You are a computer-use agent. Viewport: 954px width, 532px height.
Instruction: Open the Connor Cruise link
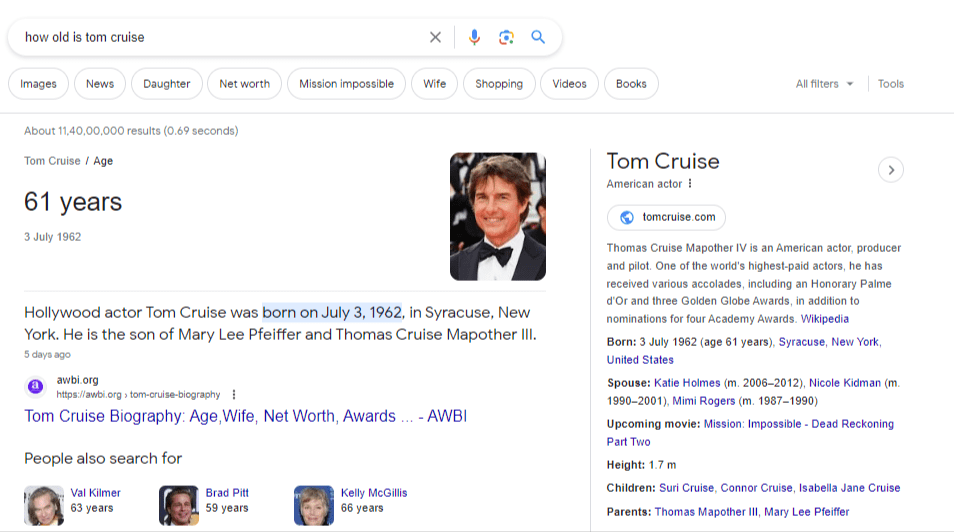[x=756, y=488]
